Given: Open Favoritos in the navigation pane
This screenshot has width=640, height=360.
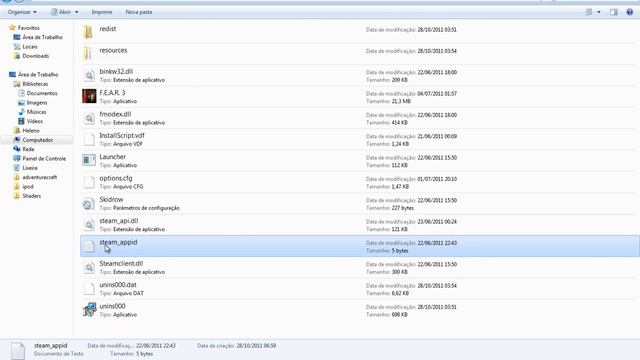Looking at the screenshot, I should coord(24,28).
